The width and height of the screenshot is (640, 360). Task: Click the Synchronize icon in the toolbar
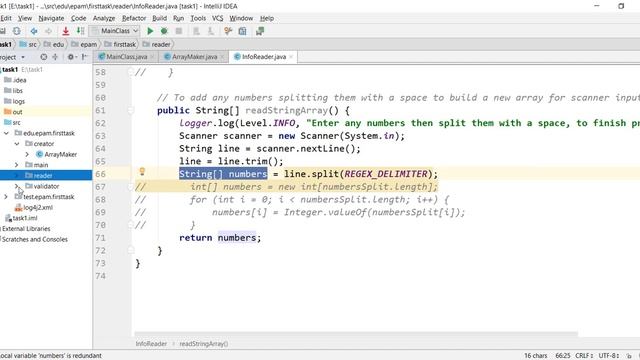point(16,31)
